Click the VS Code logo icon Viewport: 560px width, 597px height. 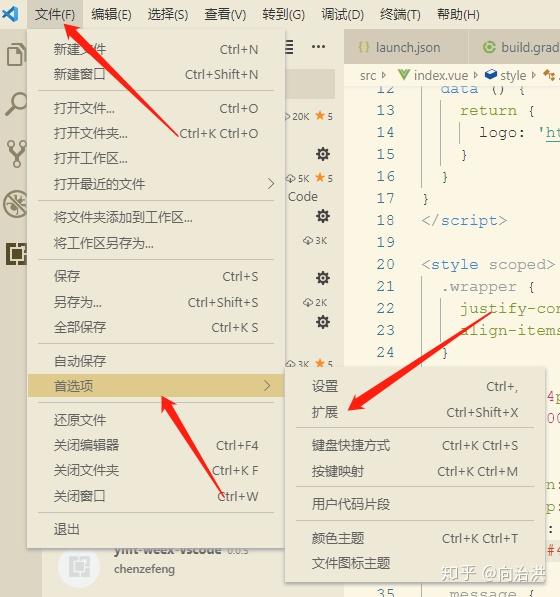tap(10, 14)
